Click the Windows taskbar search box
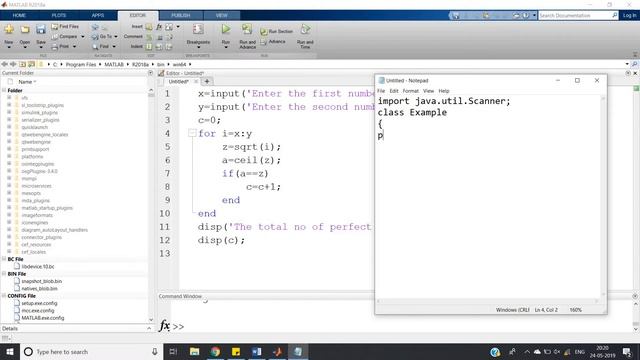640x360 pixels. click(x=92, y=352)
